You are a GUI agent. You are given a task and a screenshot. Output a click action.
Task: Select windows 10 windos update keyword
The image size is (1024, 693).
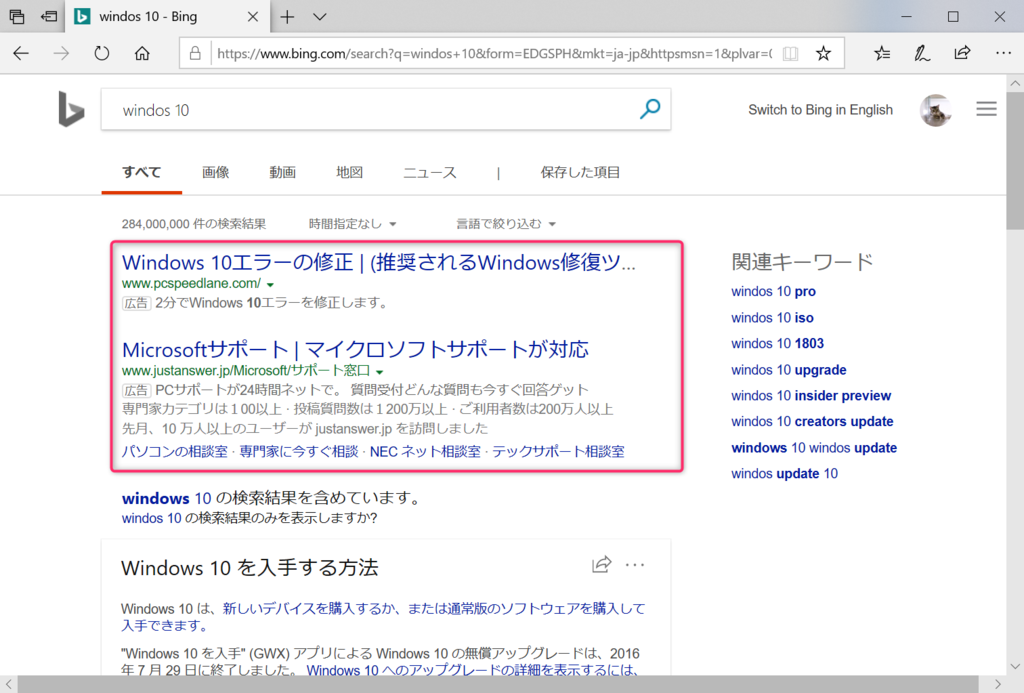814,447
